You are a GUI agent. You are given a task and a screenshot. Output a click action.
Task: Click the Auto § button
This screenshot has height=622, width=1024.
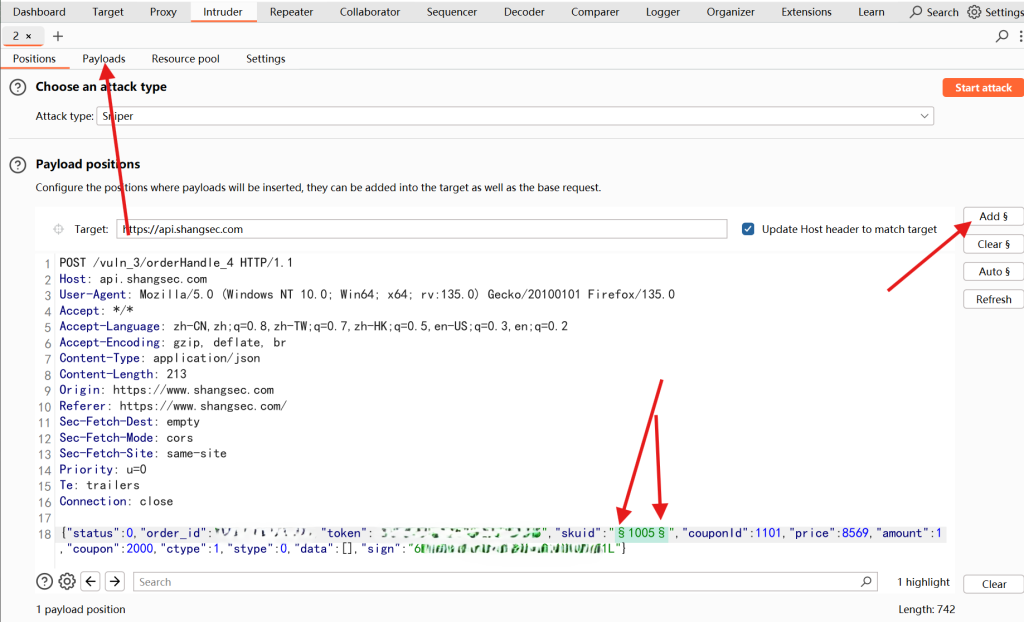coord(993,272)
